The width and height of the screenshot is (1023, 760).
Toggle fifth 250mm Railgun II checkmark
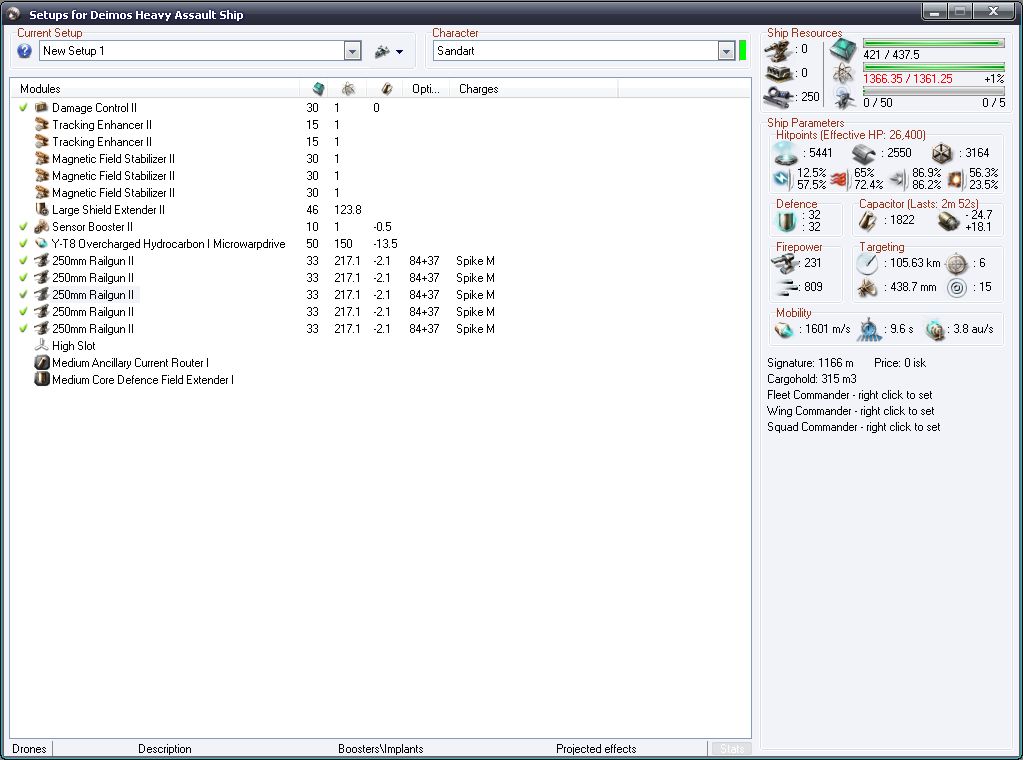[x=23, y=328]
